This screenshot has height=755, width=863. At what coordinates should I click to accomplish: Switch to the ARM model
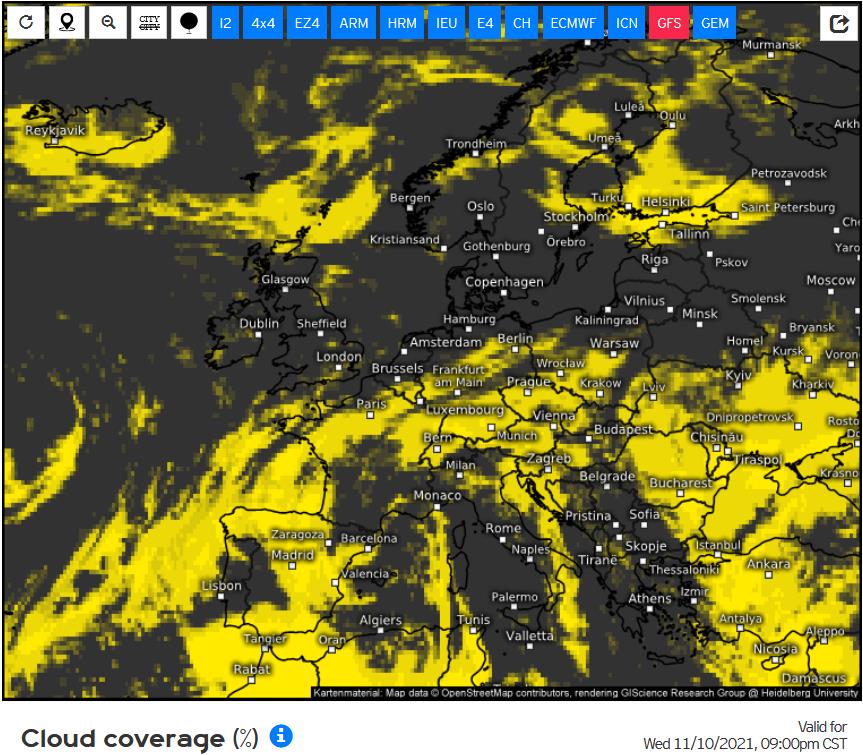[354, 23]
